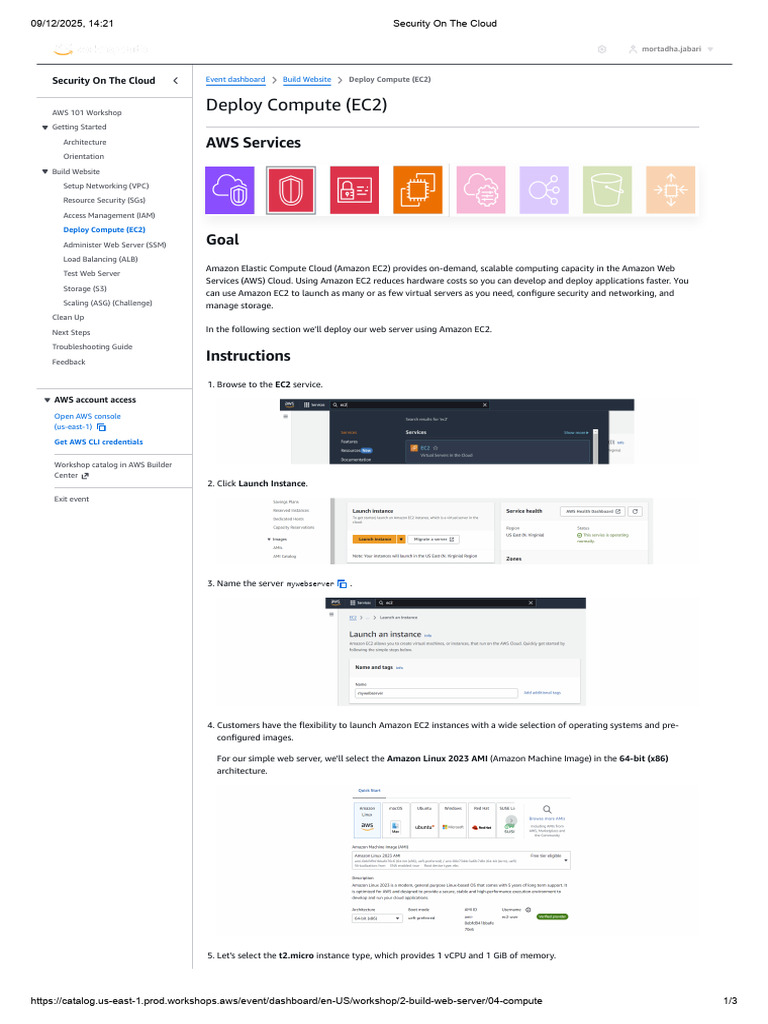Open the mortadha.jabari user dropdown arrow

[x=711, y=49]
